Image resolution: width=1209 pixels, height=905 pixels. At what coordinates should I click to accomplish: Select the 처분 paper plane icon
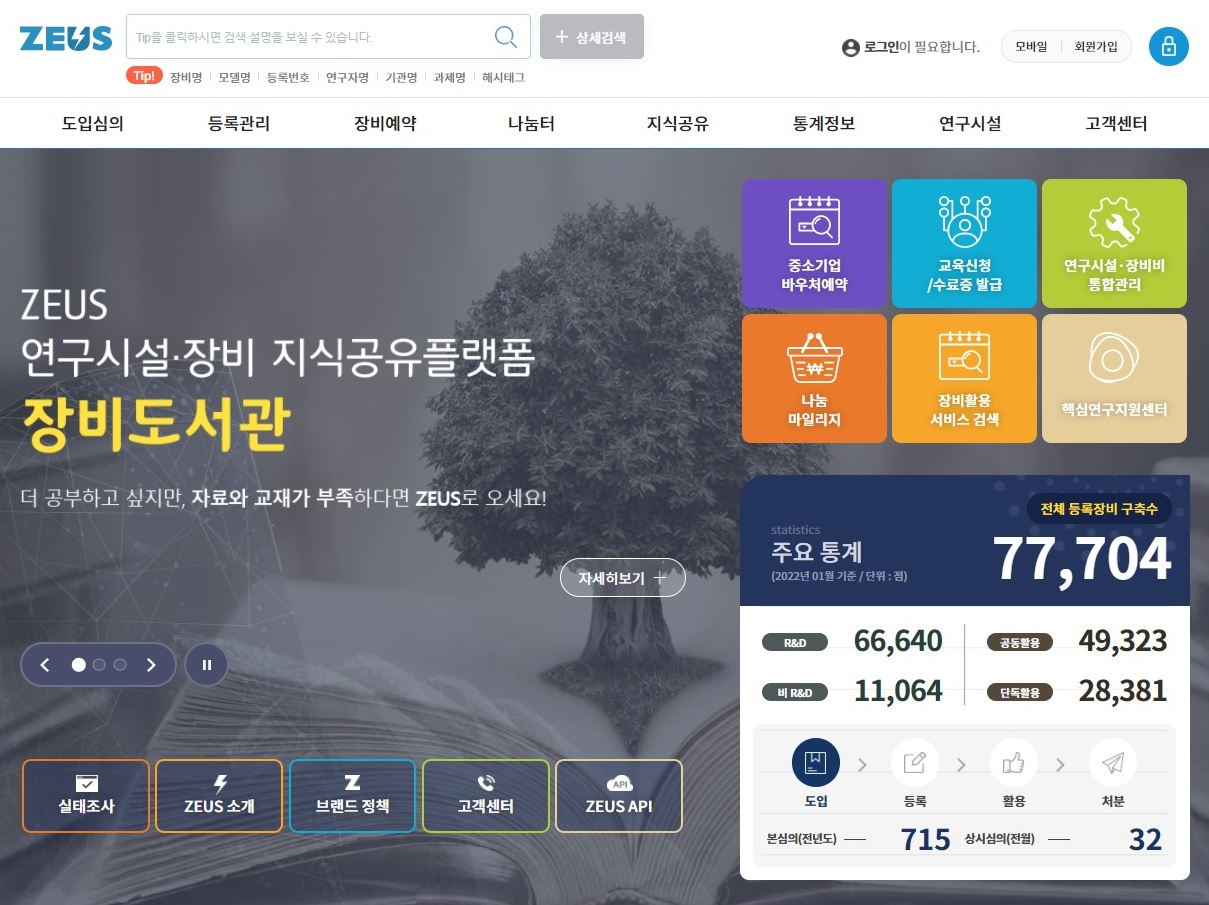point(1112,763)
